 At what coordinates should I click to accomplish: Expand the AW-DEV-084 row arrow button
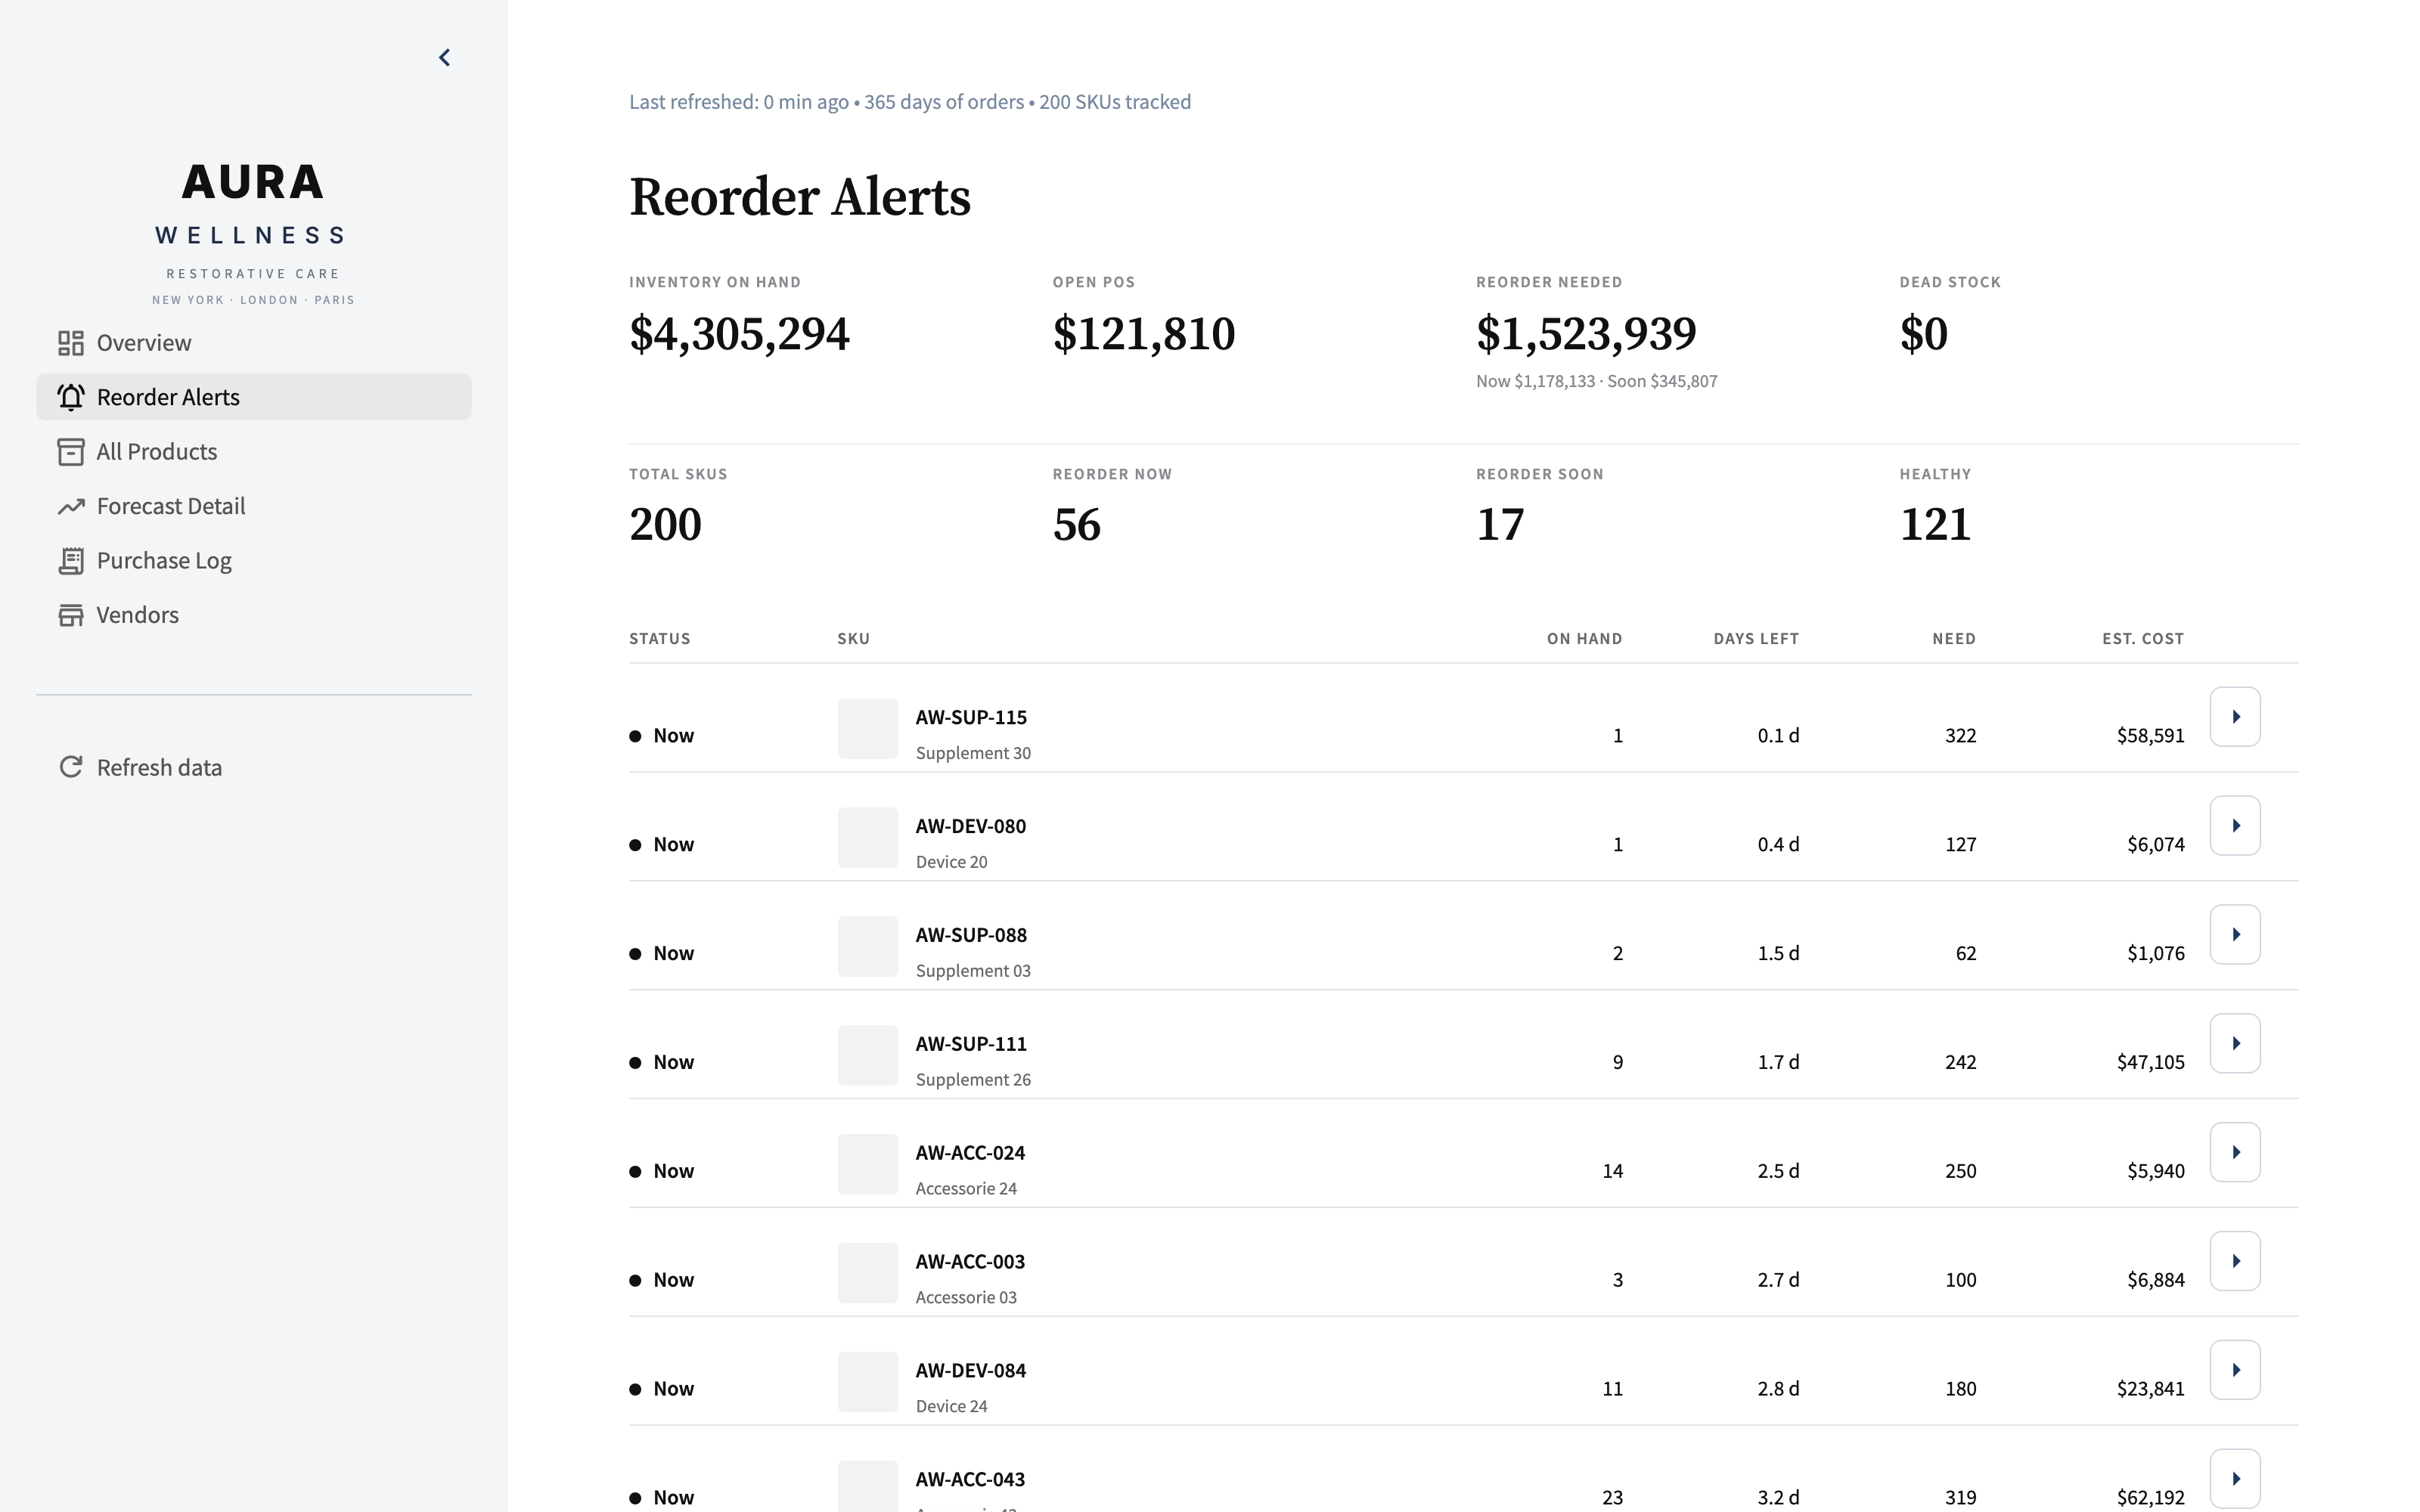2235,1370
